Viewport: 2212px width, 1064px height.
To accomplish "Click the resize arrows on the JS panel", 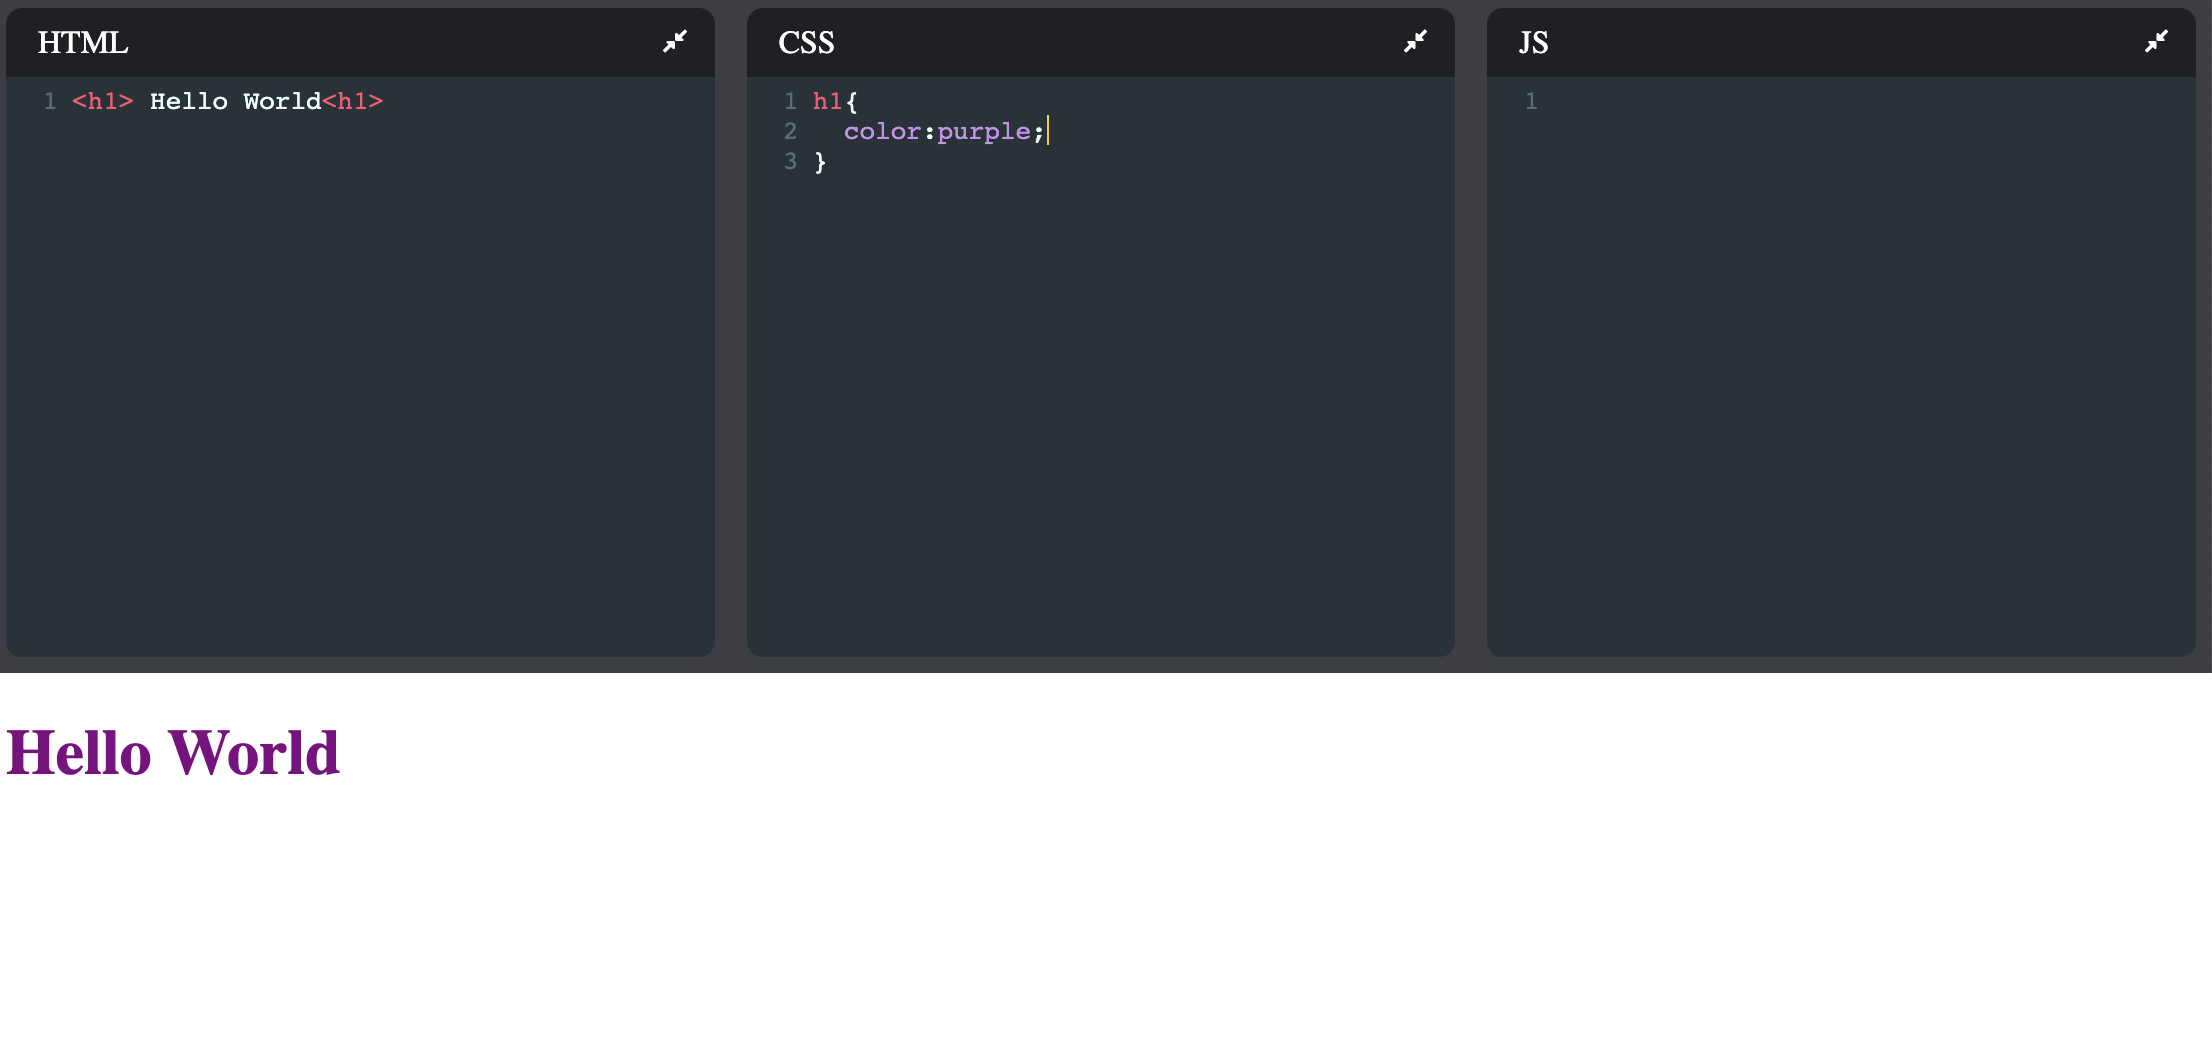I will coord(2157,42).
